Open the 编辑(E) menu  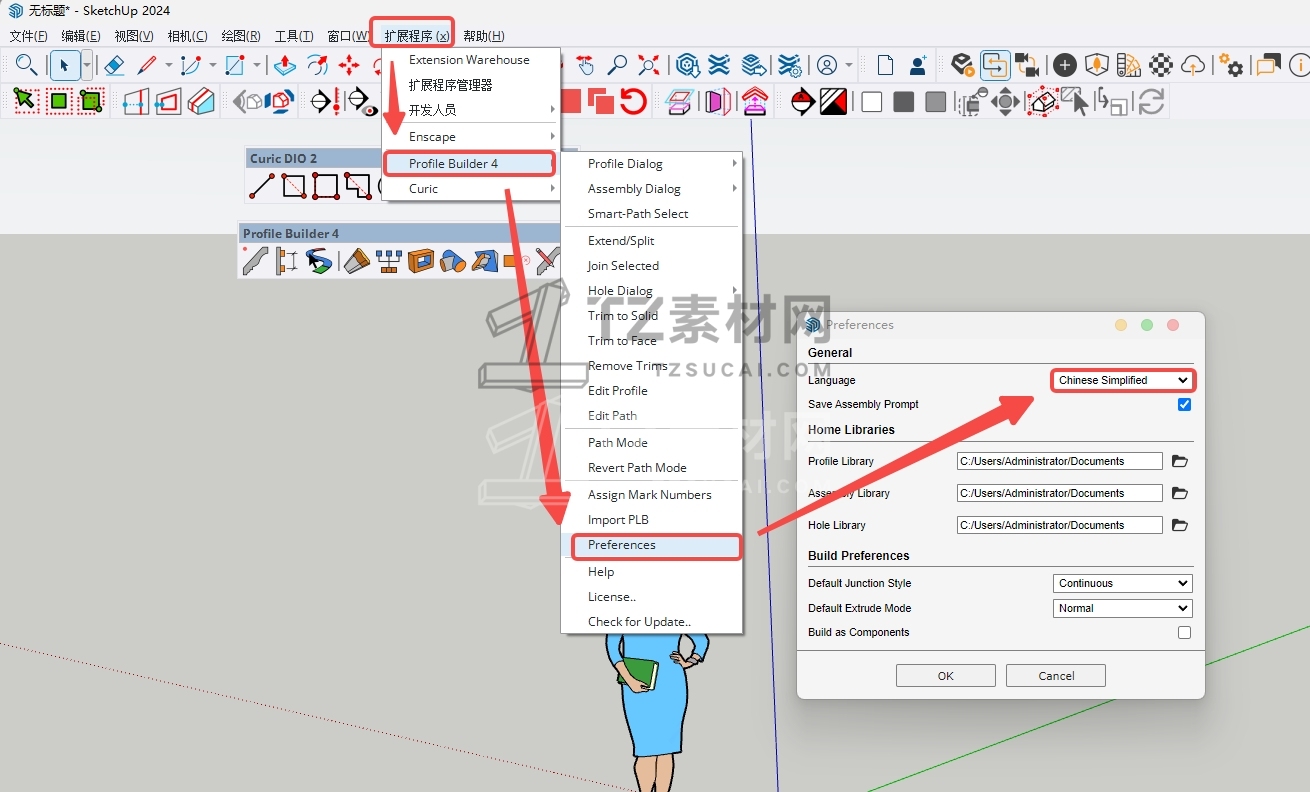[x=81, y=36]
